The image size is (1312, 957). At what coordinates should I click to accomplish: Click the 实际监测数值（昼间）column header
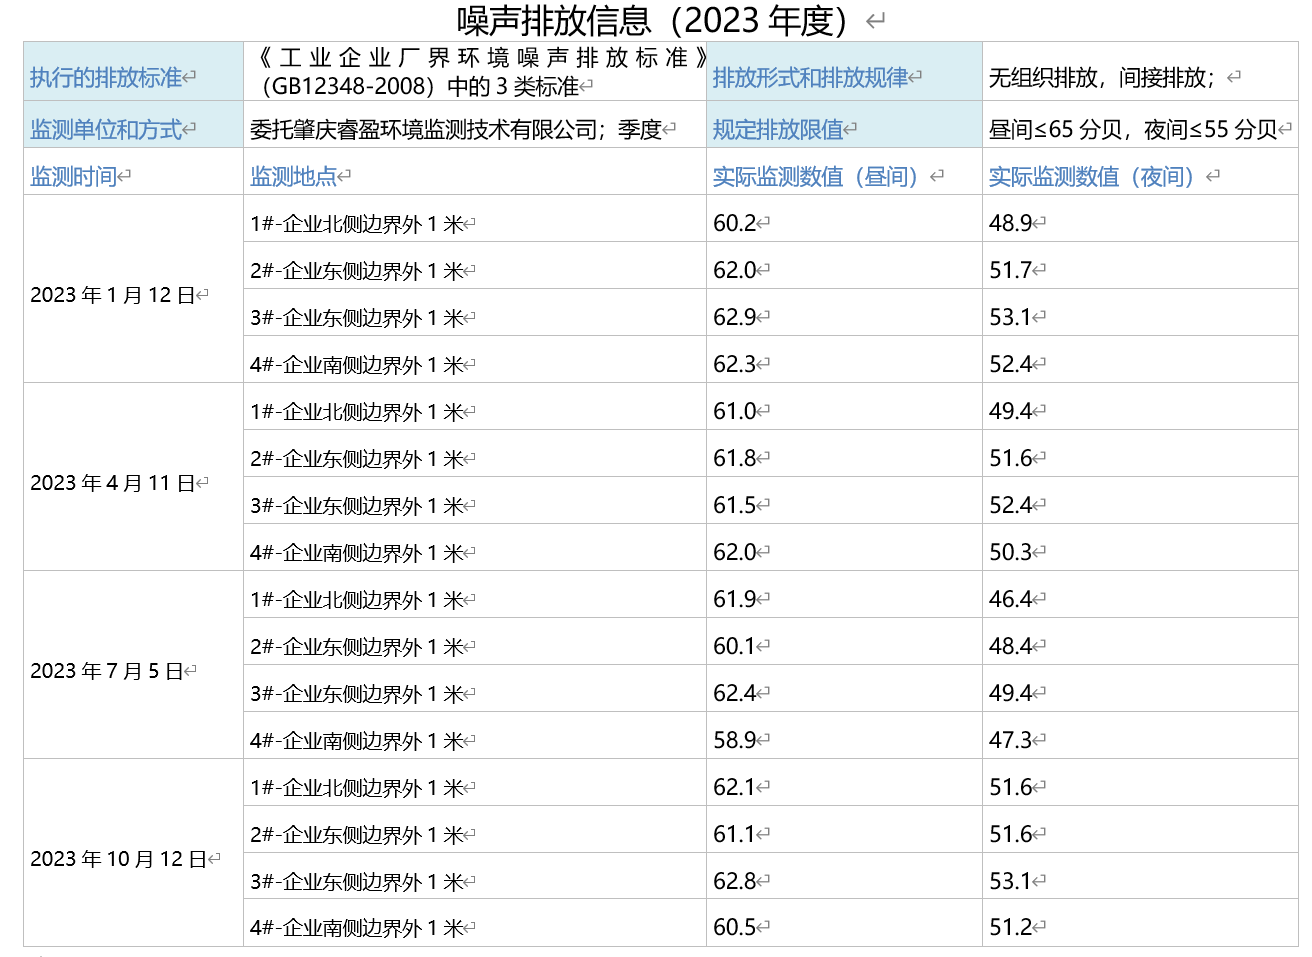(844, 171)
